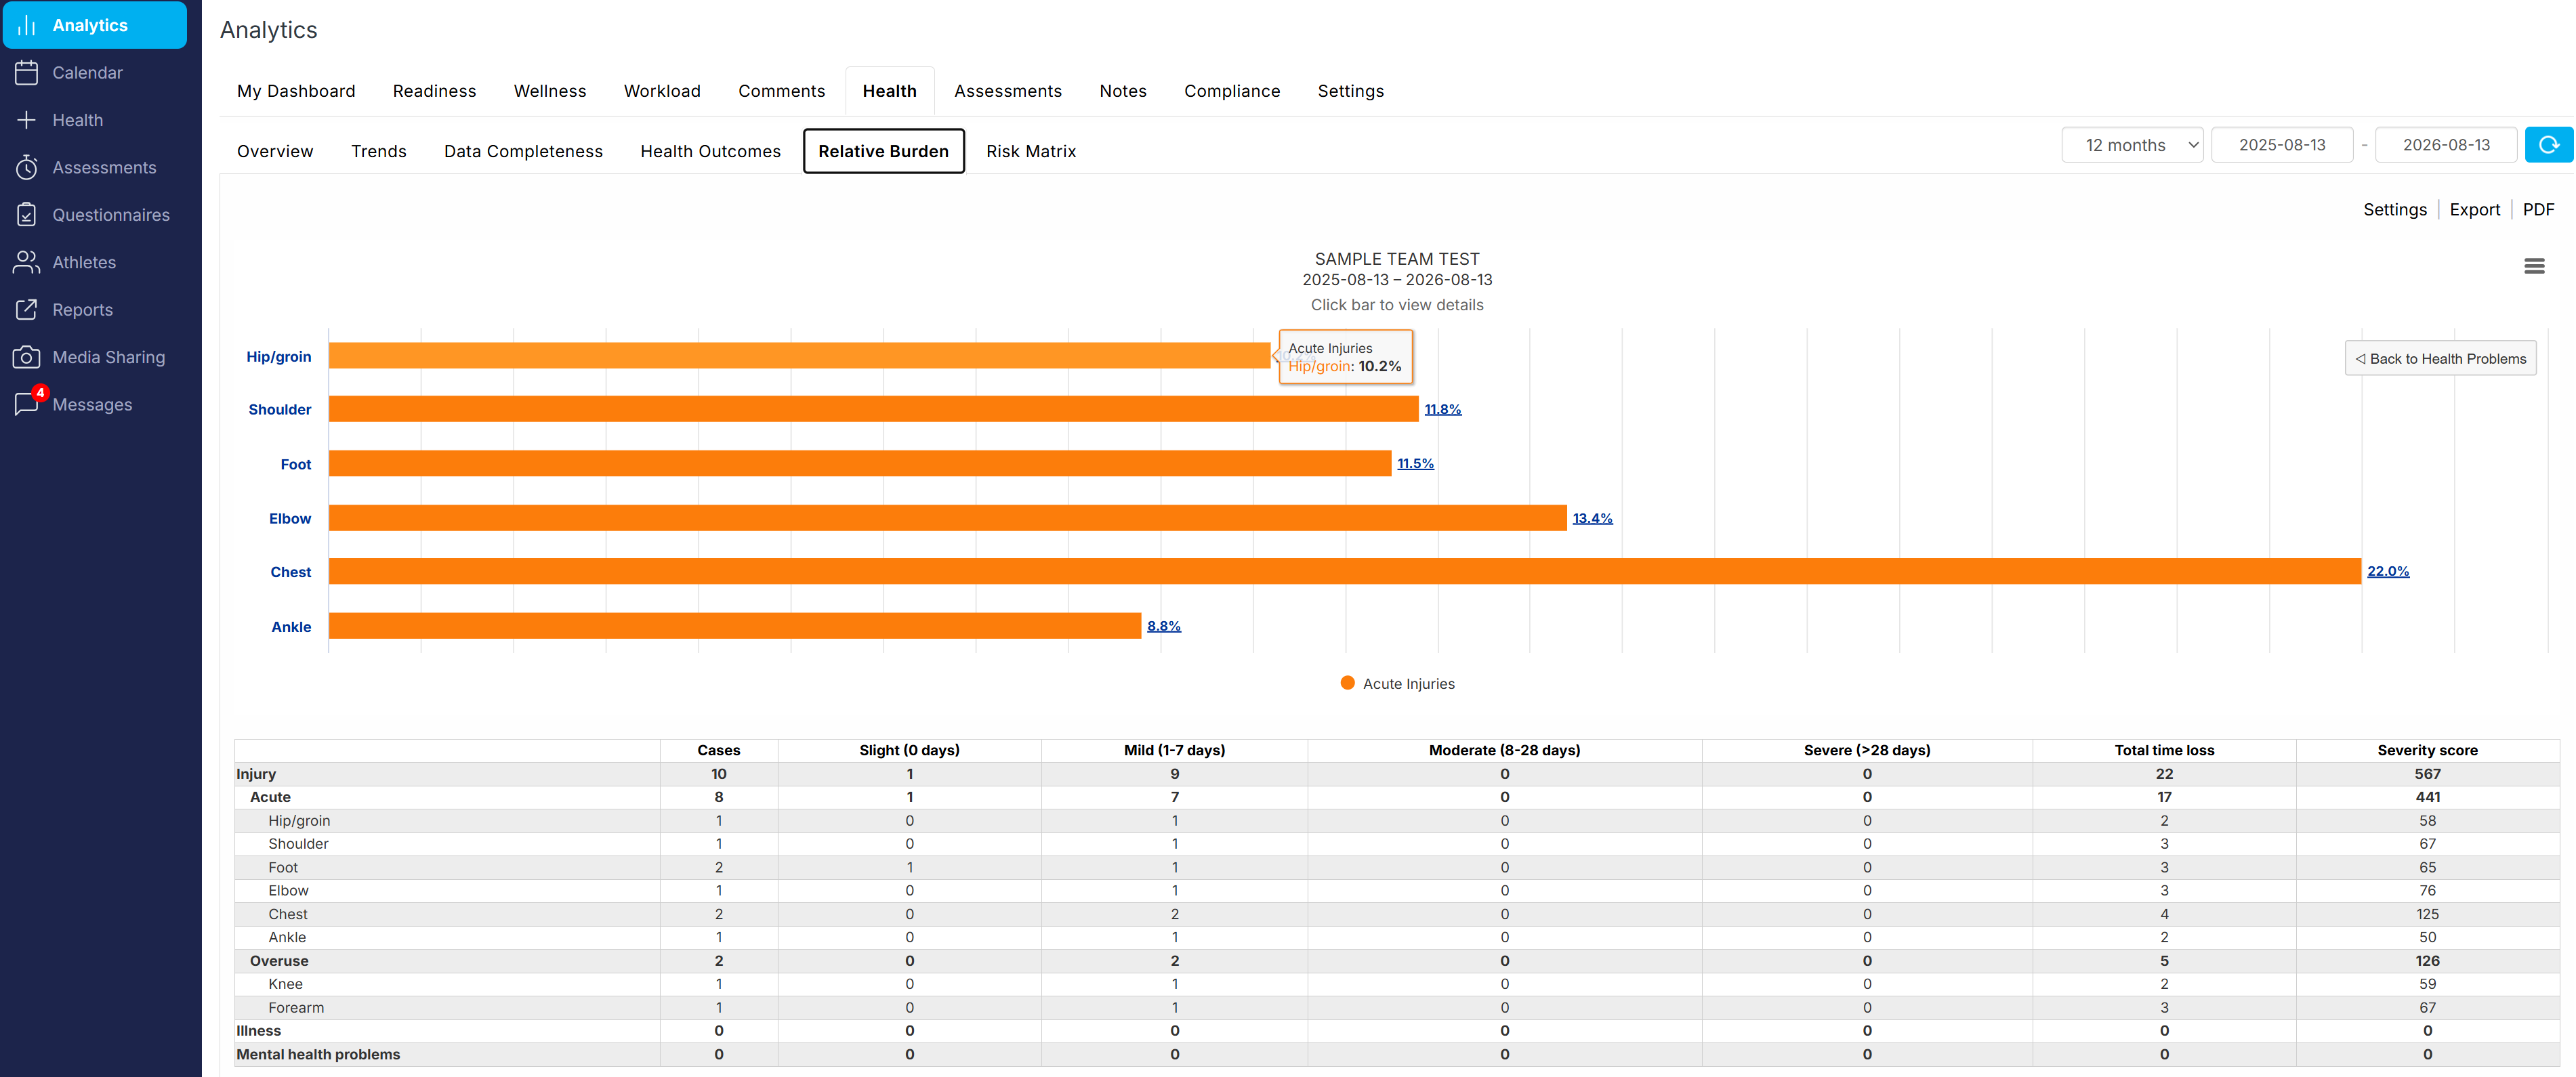Open the Media Sharing camera icon

(x=27, y=357)
